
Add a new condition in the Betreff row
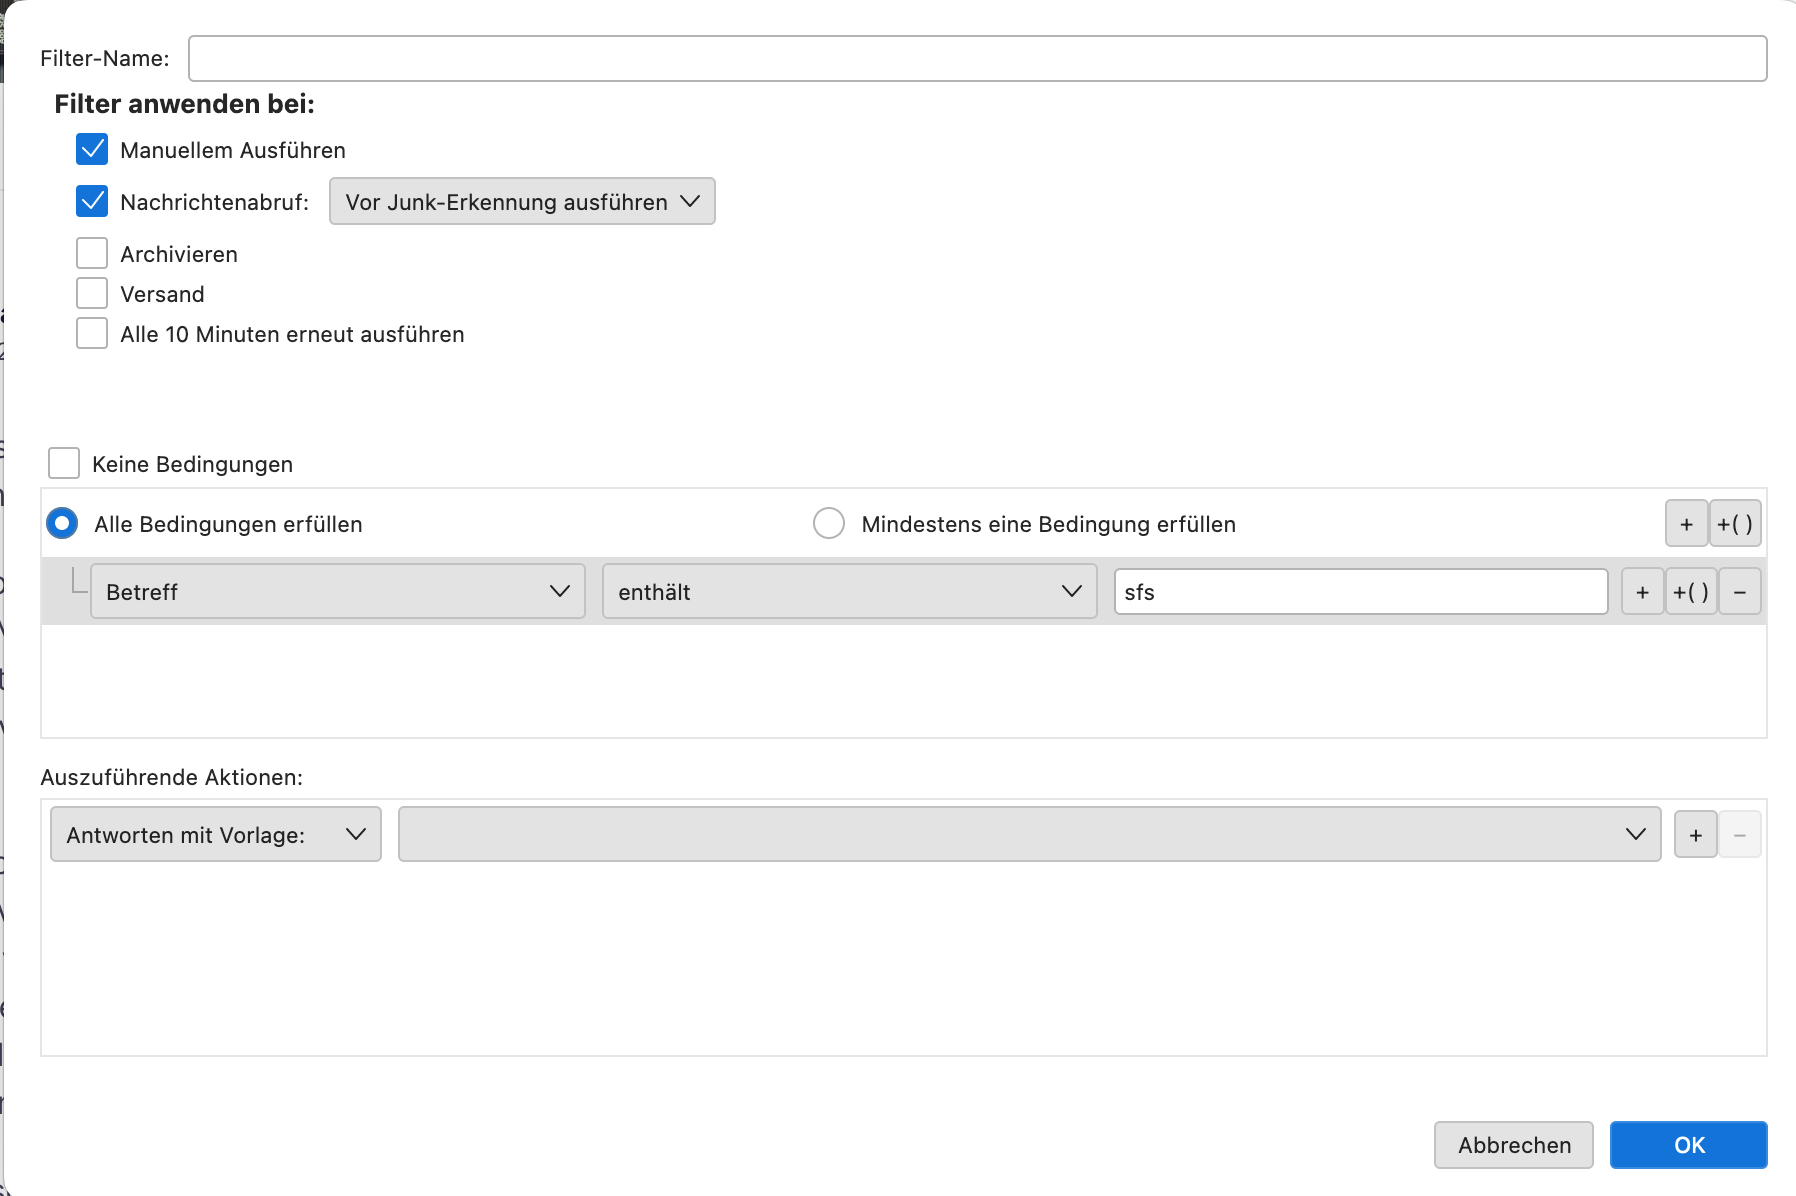1642,592
